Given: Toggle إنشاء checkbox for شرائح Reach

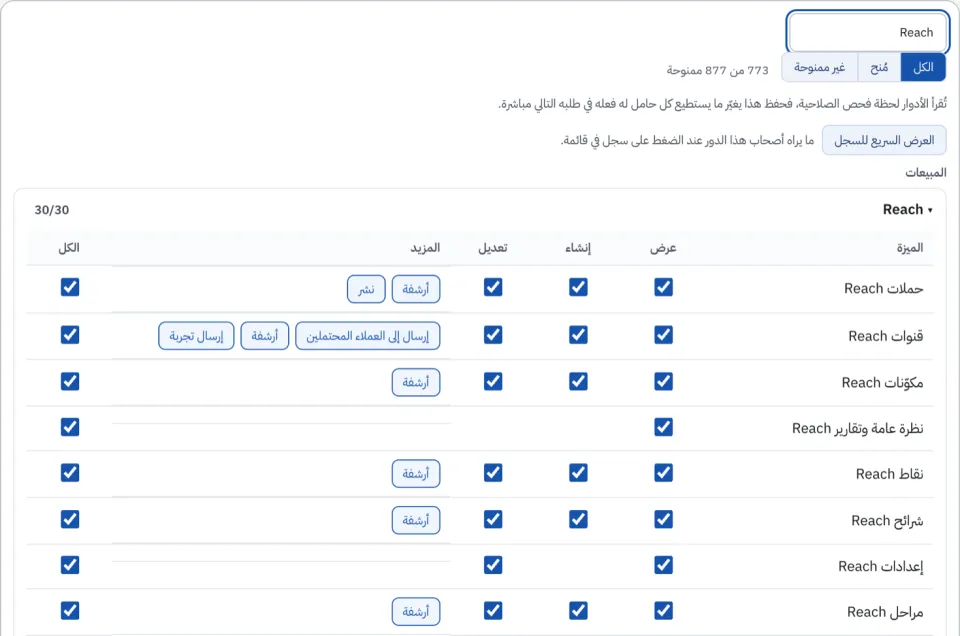Looking at the screenshot, I should [578, 519].
